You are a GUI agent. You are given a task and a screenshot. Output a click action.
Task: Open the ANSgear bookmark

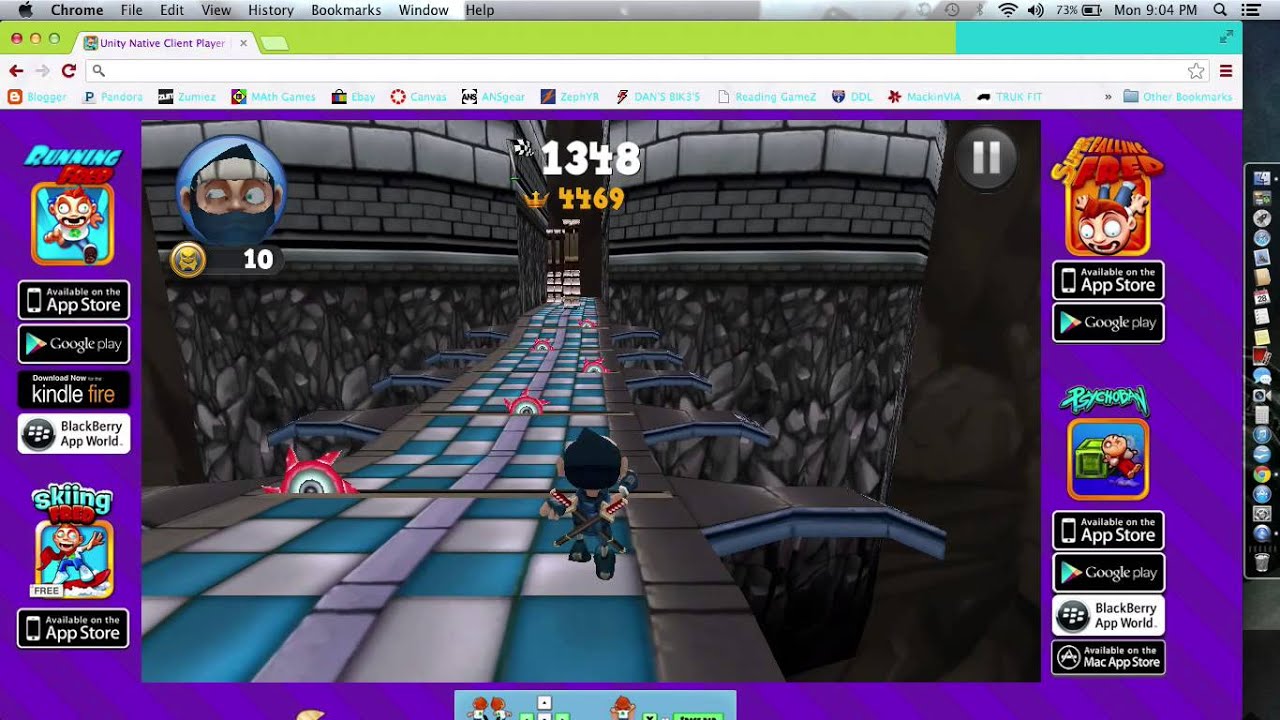tap(493, 97)
